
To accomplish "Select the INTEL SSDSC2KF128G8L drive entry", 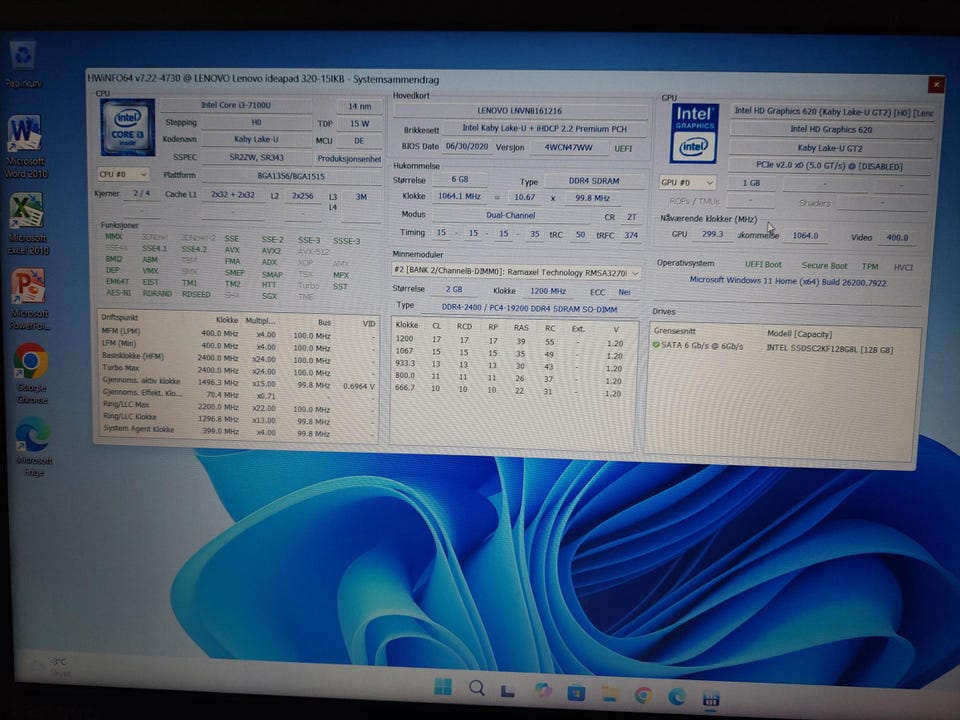I will 830,350.
